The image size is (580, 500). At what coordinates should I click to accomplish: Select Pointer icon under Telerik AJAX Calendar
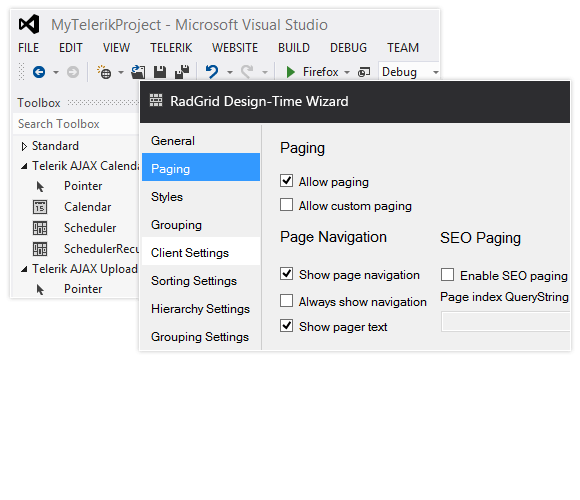click(x=40, y=187)
